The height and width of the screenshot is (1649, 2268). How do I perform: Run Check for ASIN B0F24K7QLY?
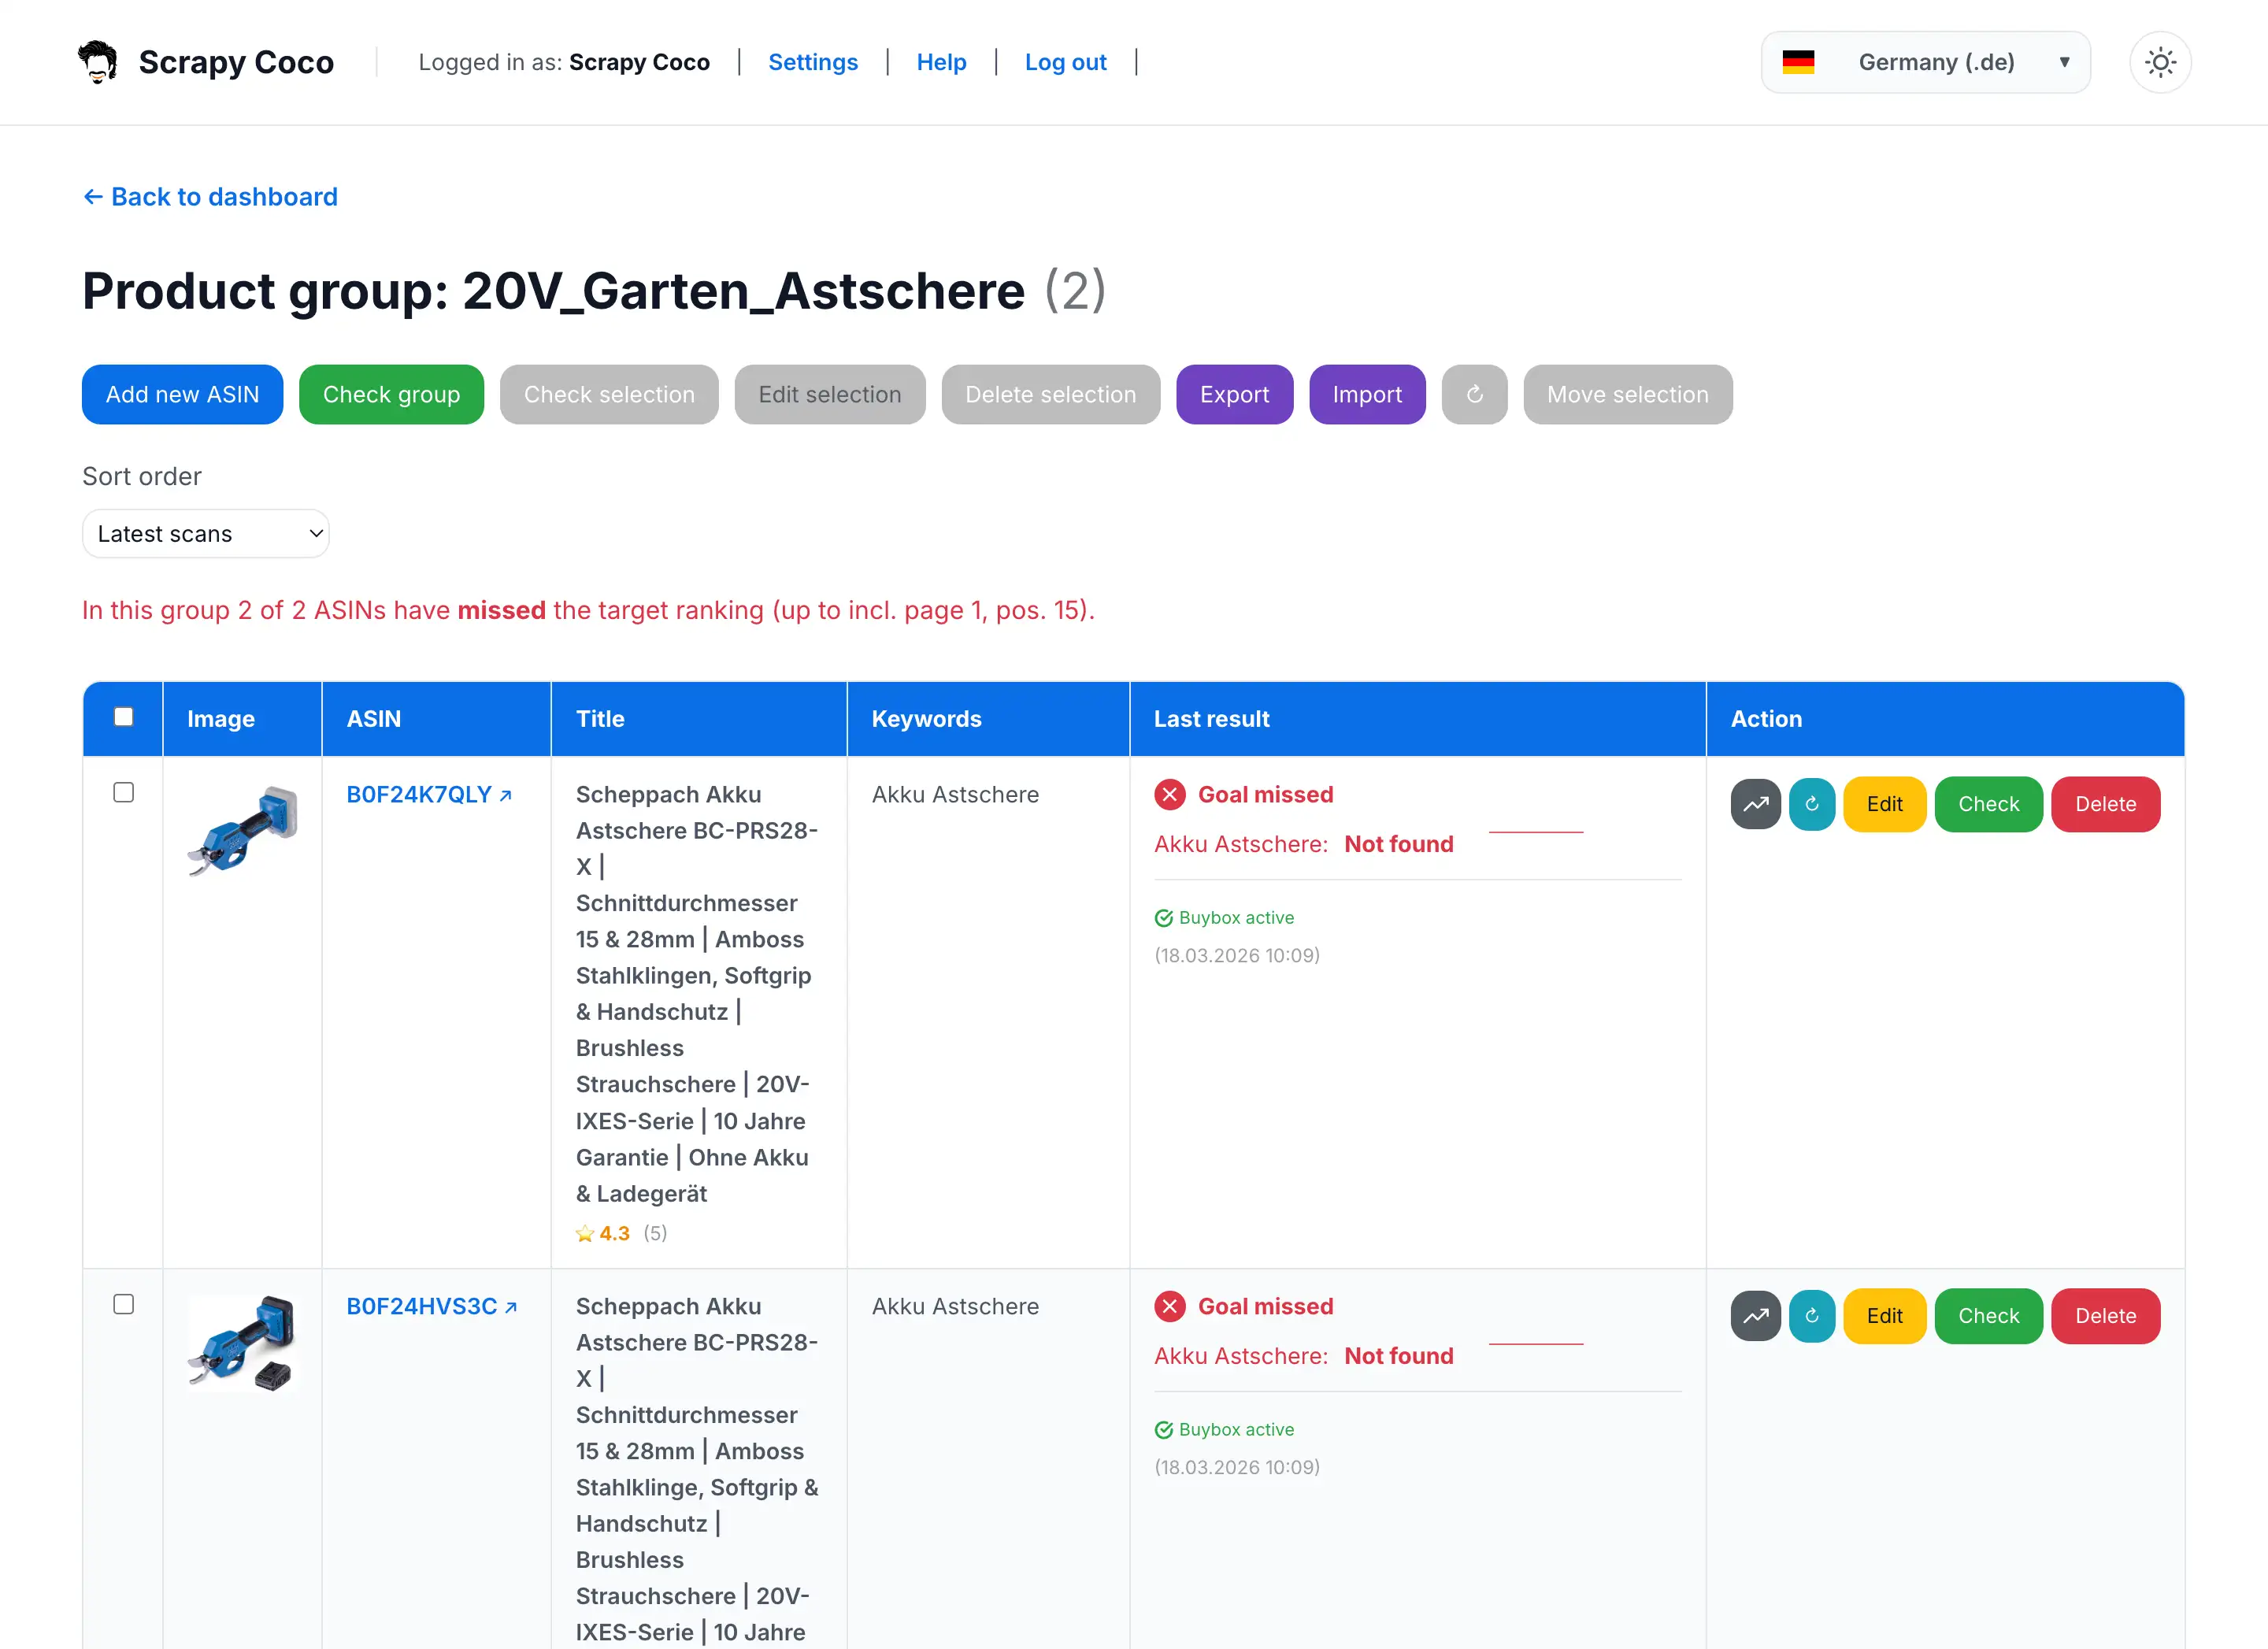click(1988, 804)
